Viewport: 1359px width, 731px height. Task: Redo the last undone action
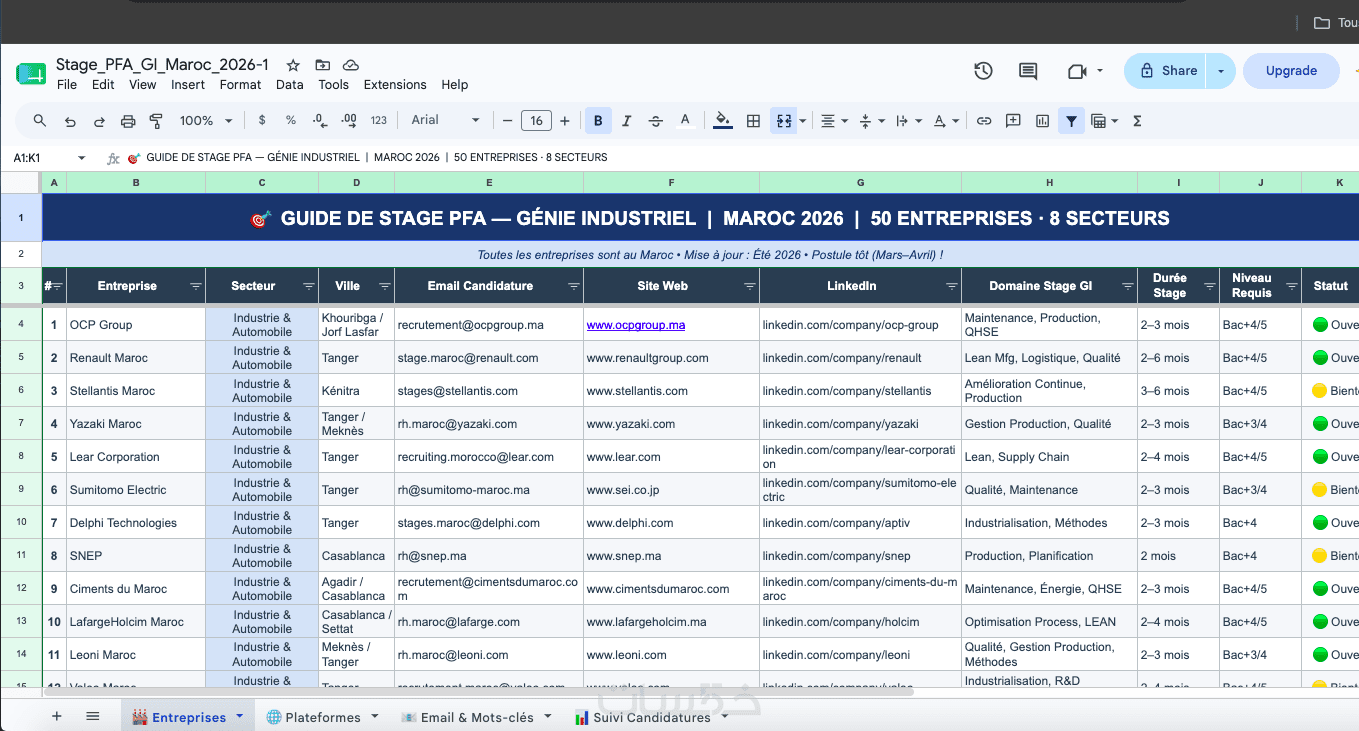tap(99, 121)
